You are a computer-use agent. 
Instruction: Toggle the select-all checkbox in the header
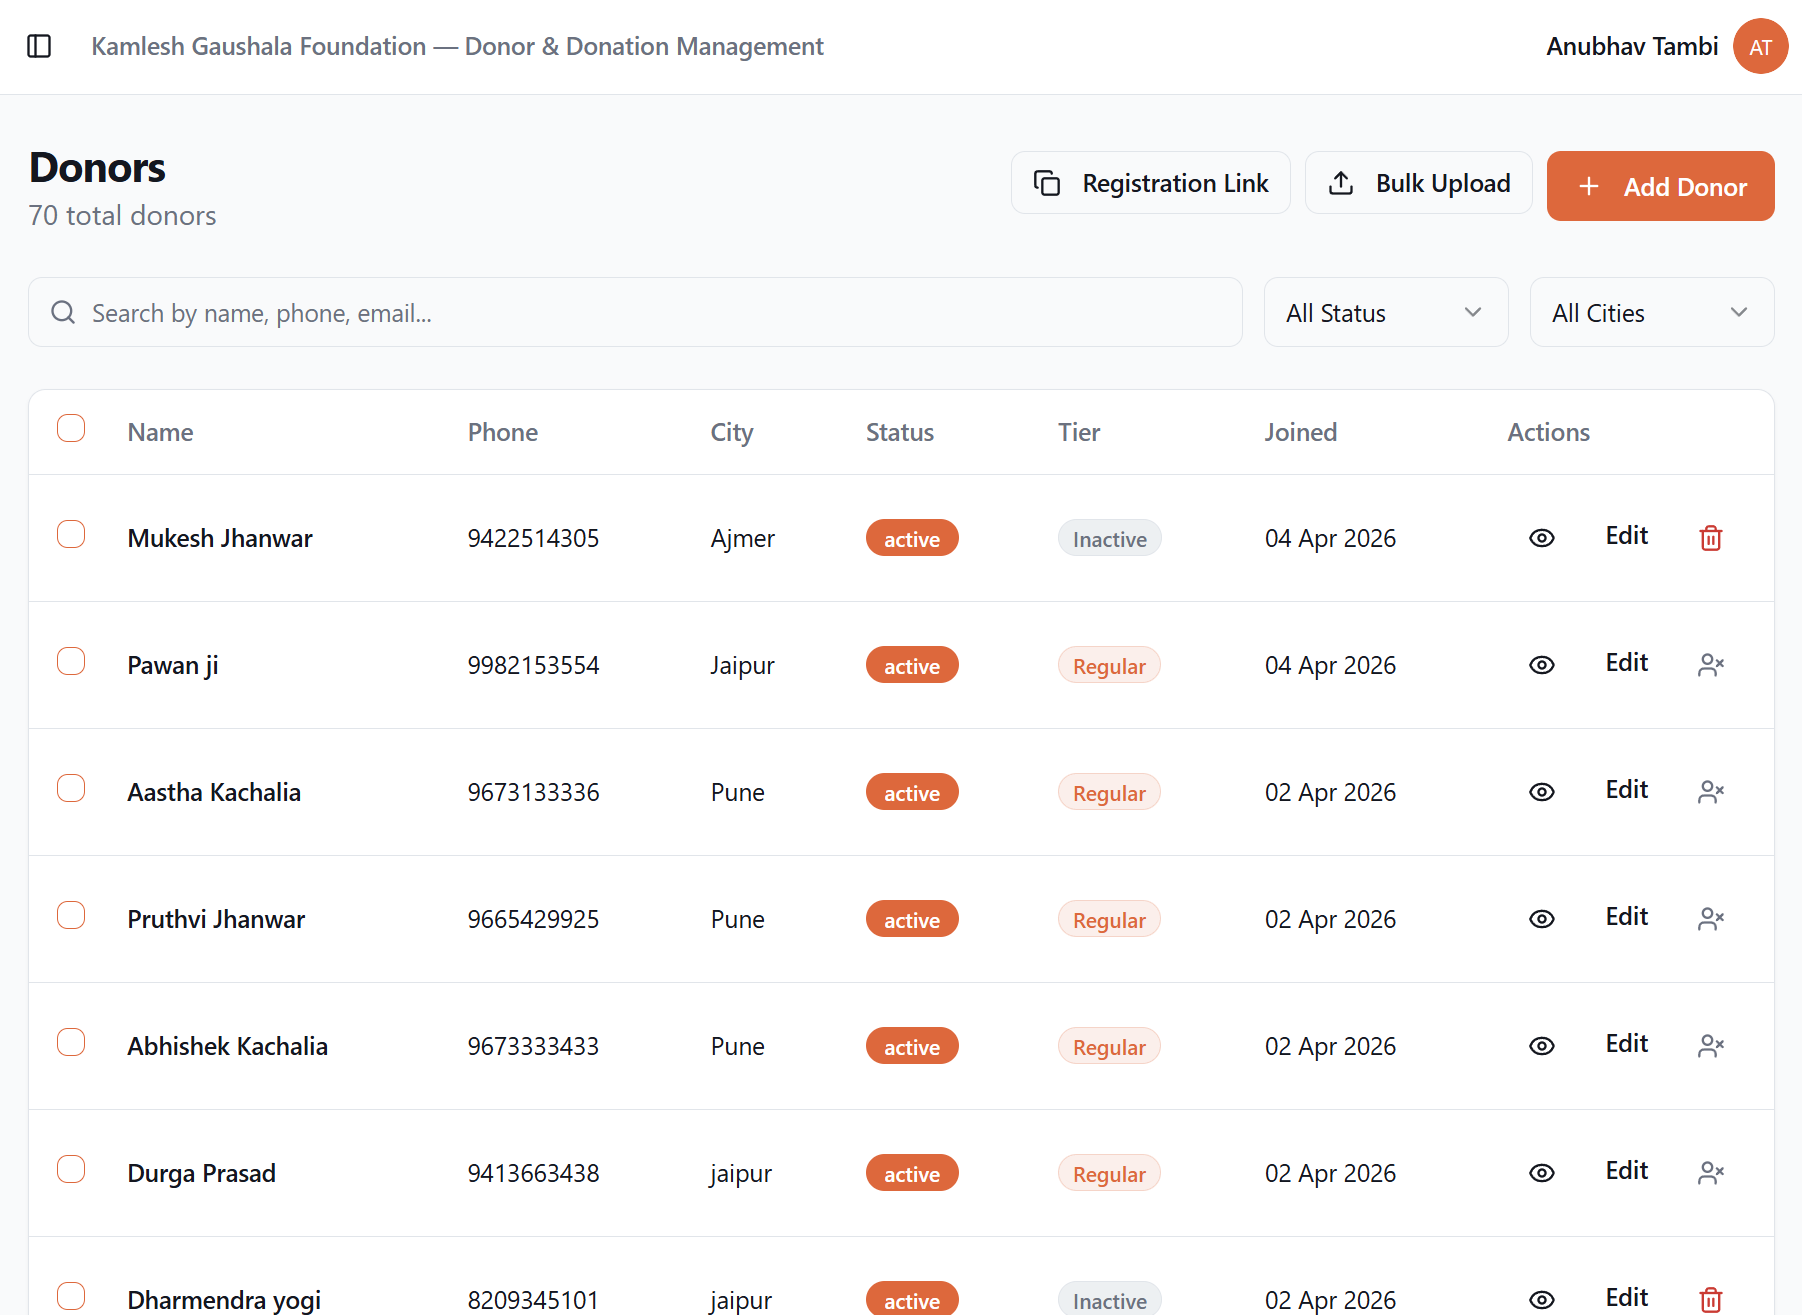point(71,428)
